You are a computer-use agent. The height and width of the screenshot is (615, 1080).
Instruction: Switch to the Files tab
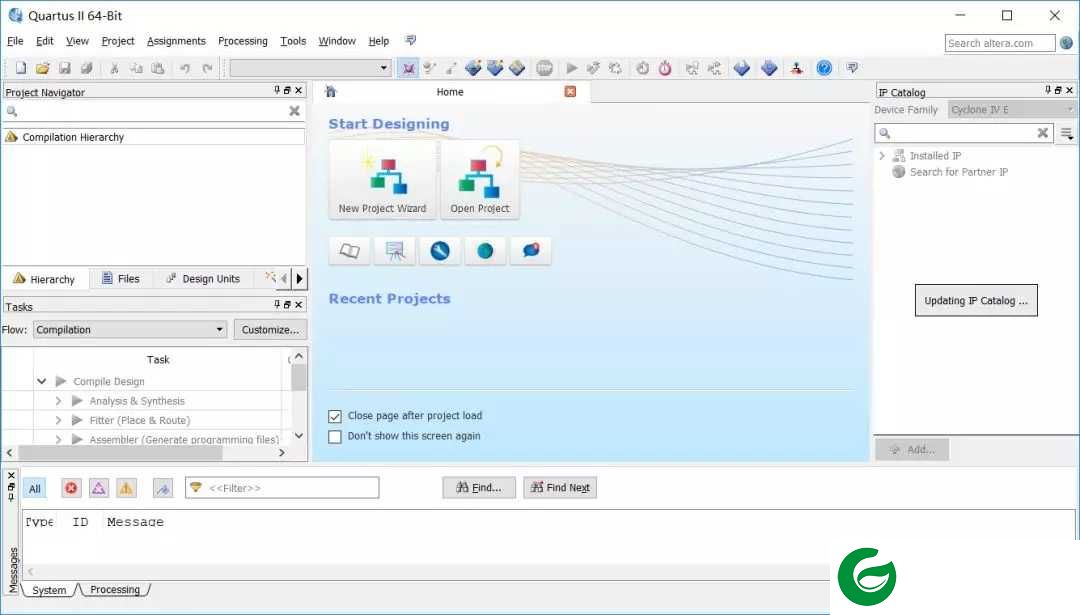point(121,279)
